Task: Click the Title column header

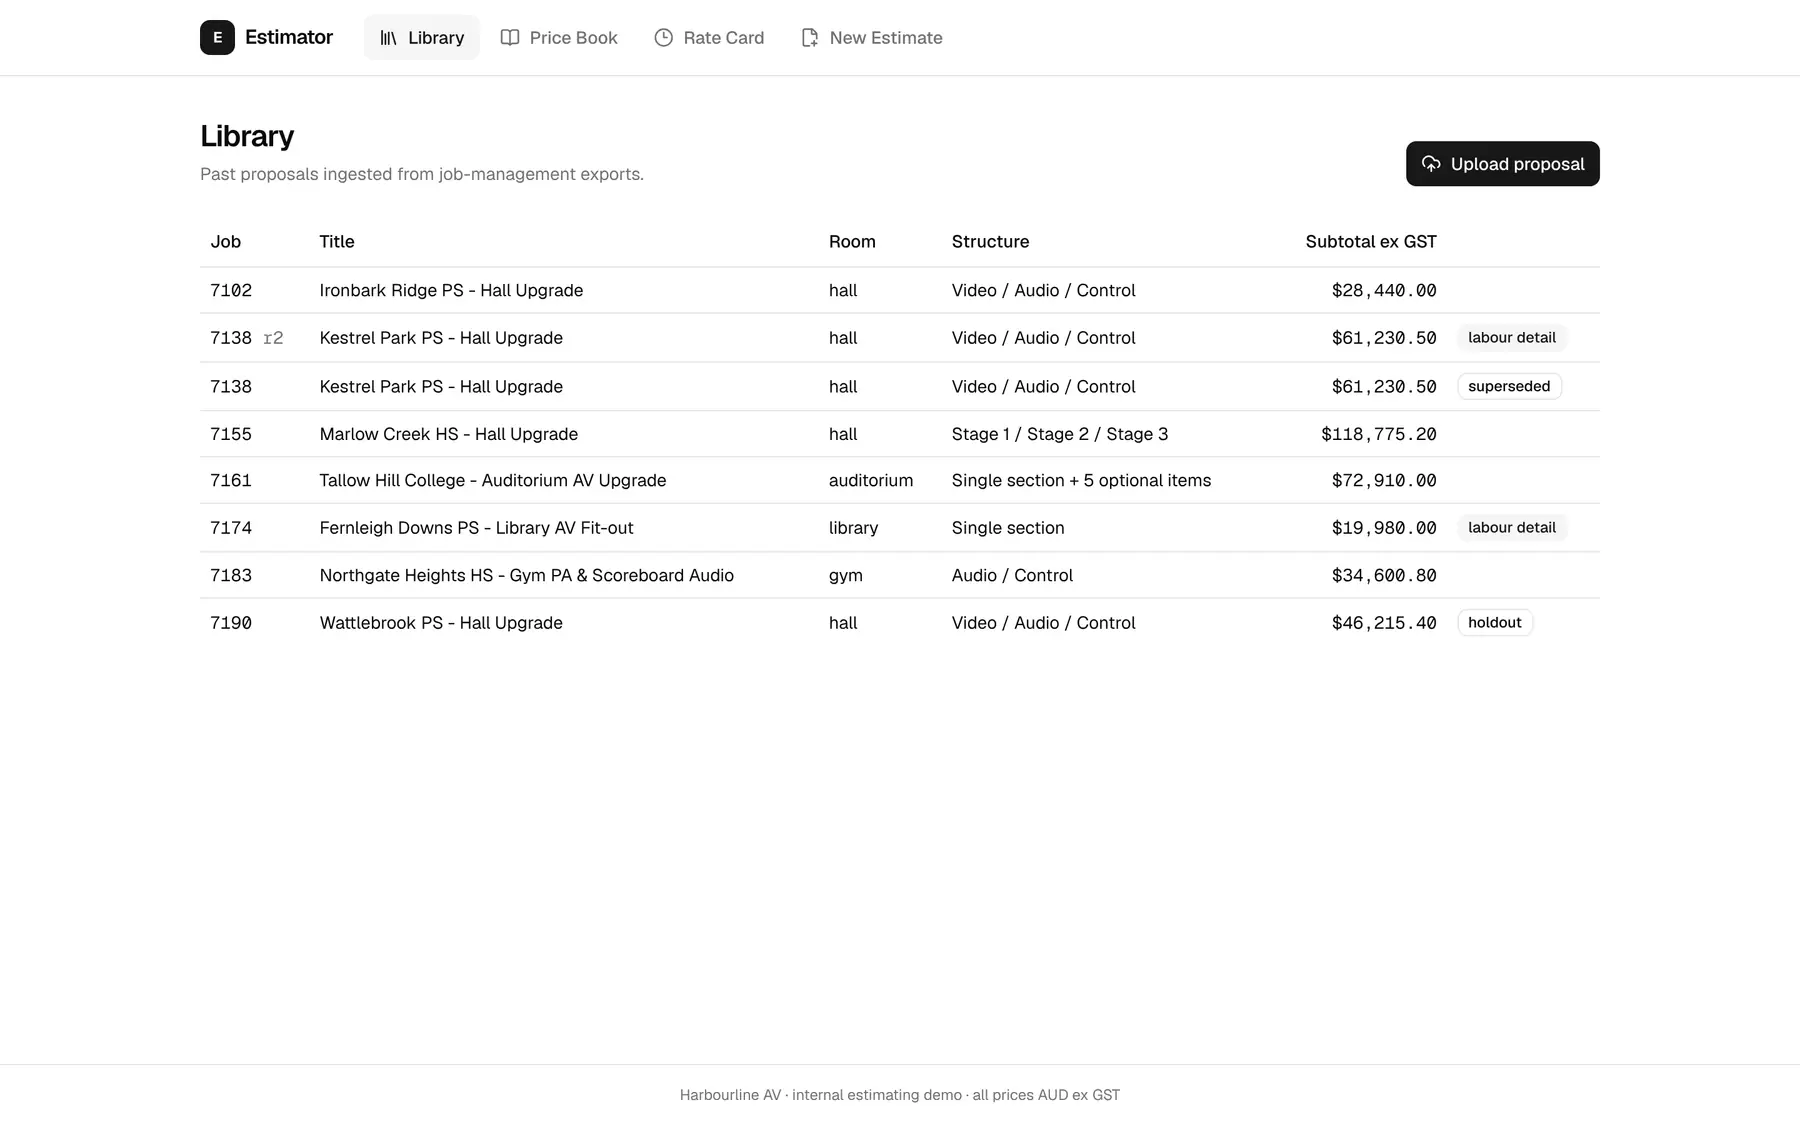Action: click(x=337, y=241)
